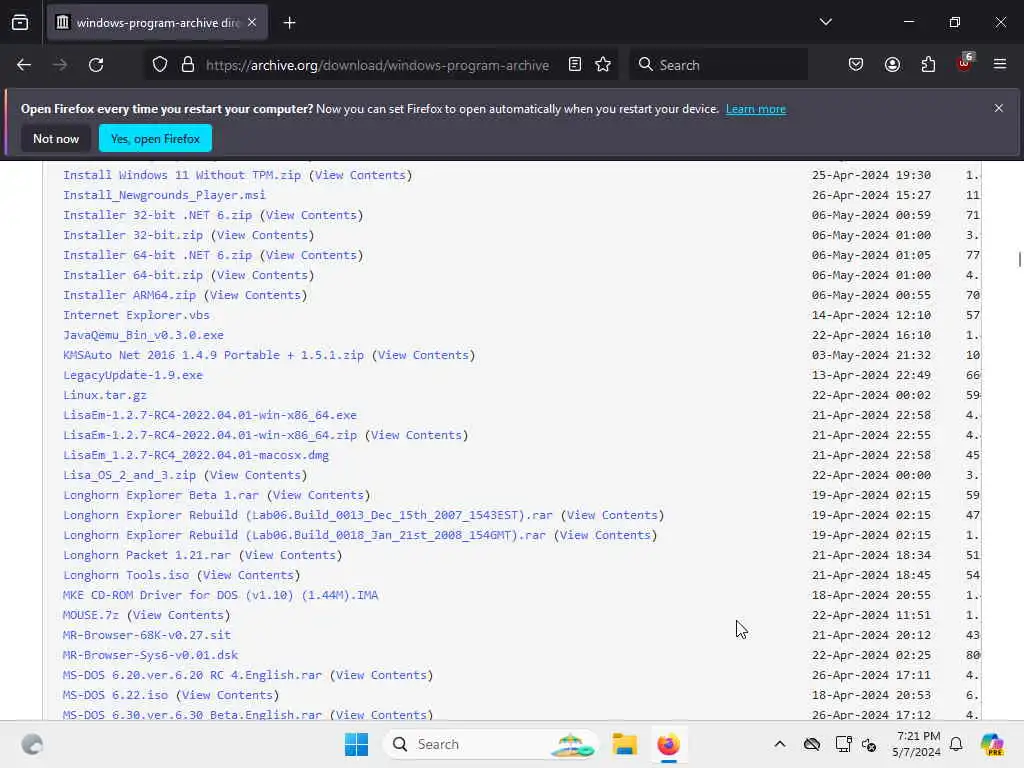1024x768 pixels.
Task: Open MOUSE.7z link
Action: tap(91, 615)
